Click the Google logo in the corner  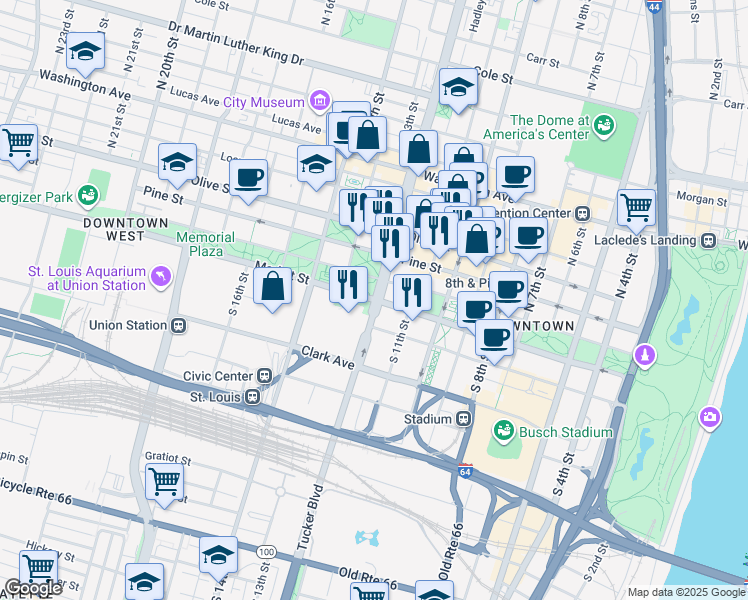tap(33, 588)
